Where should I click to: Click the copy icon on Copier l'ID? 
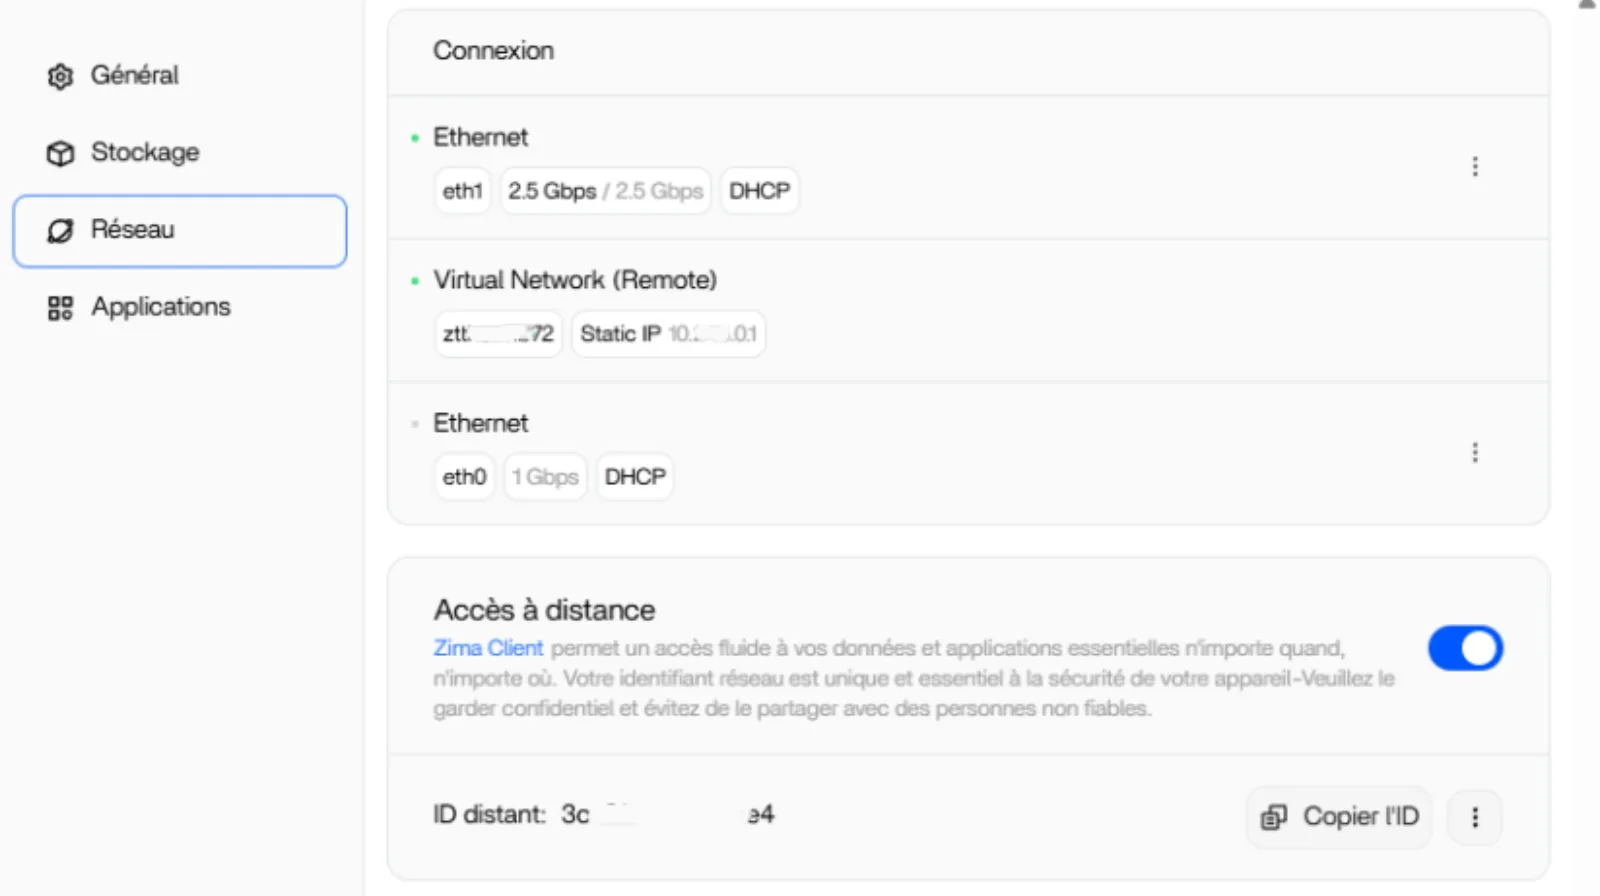1274,817
